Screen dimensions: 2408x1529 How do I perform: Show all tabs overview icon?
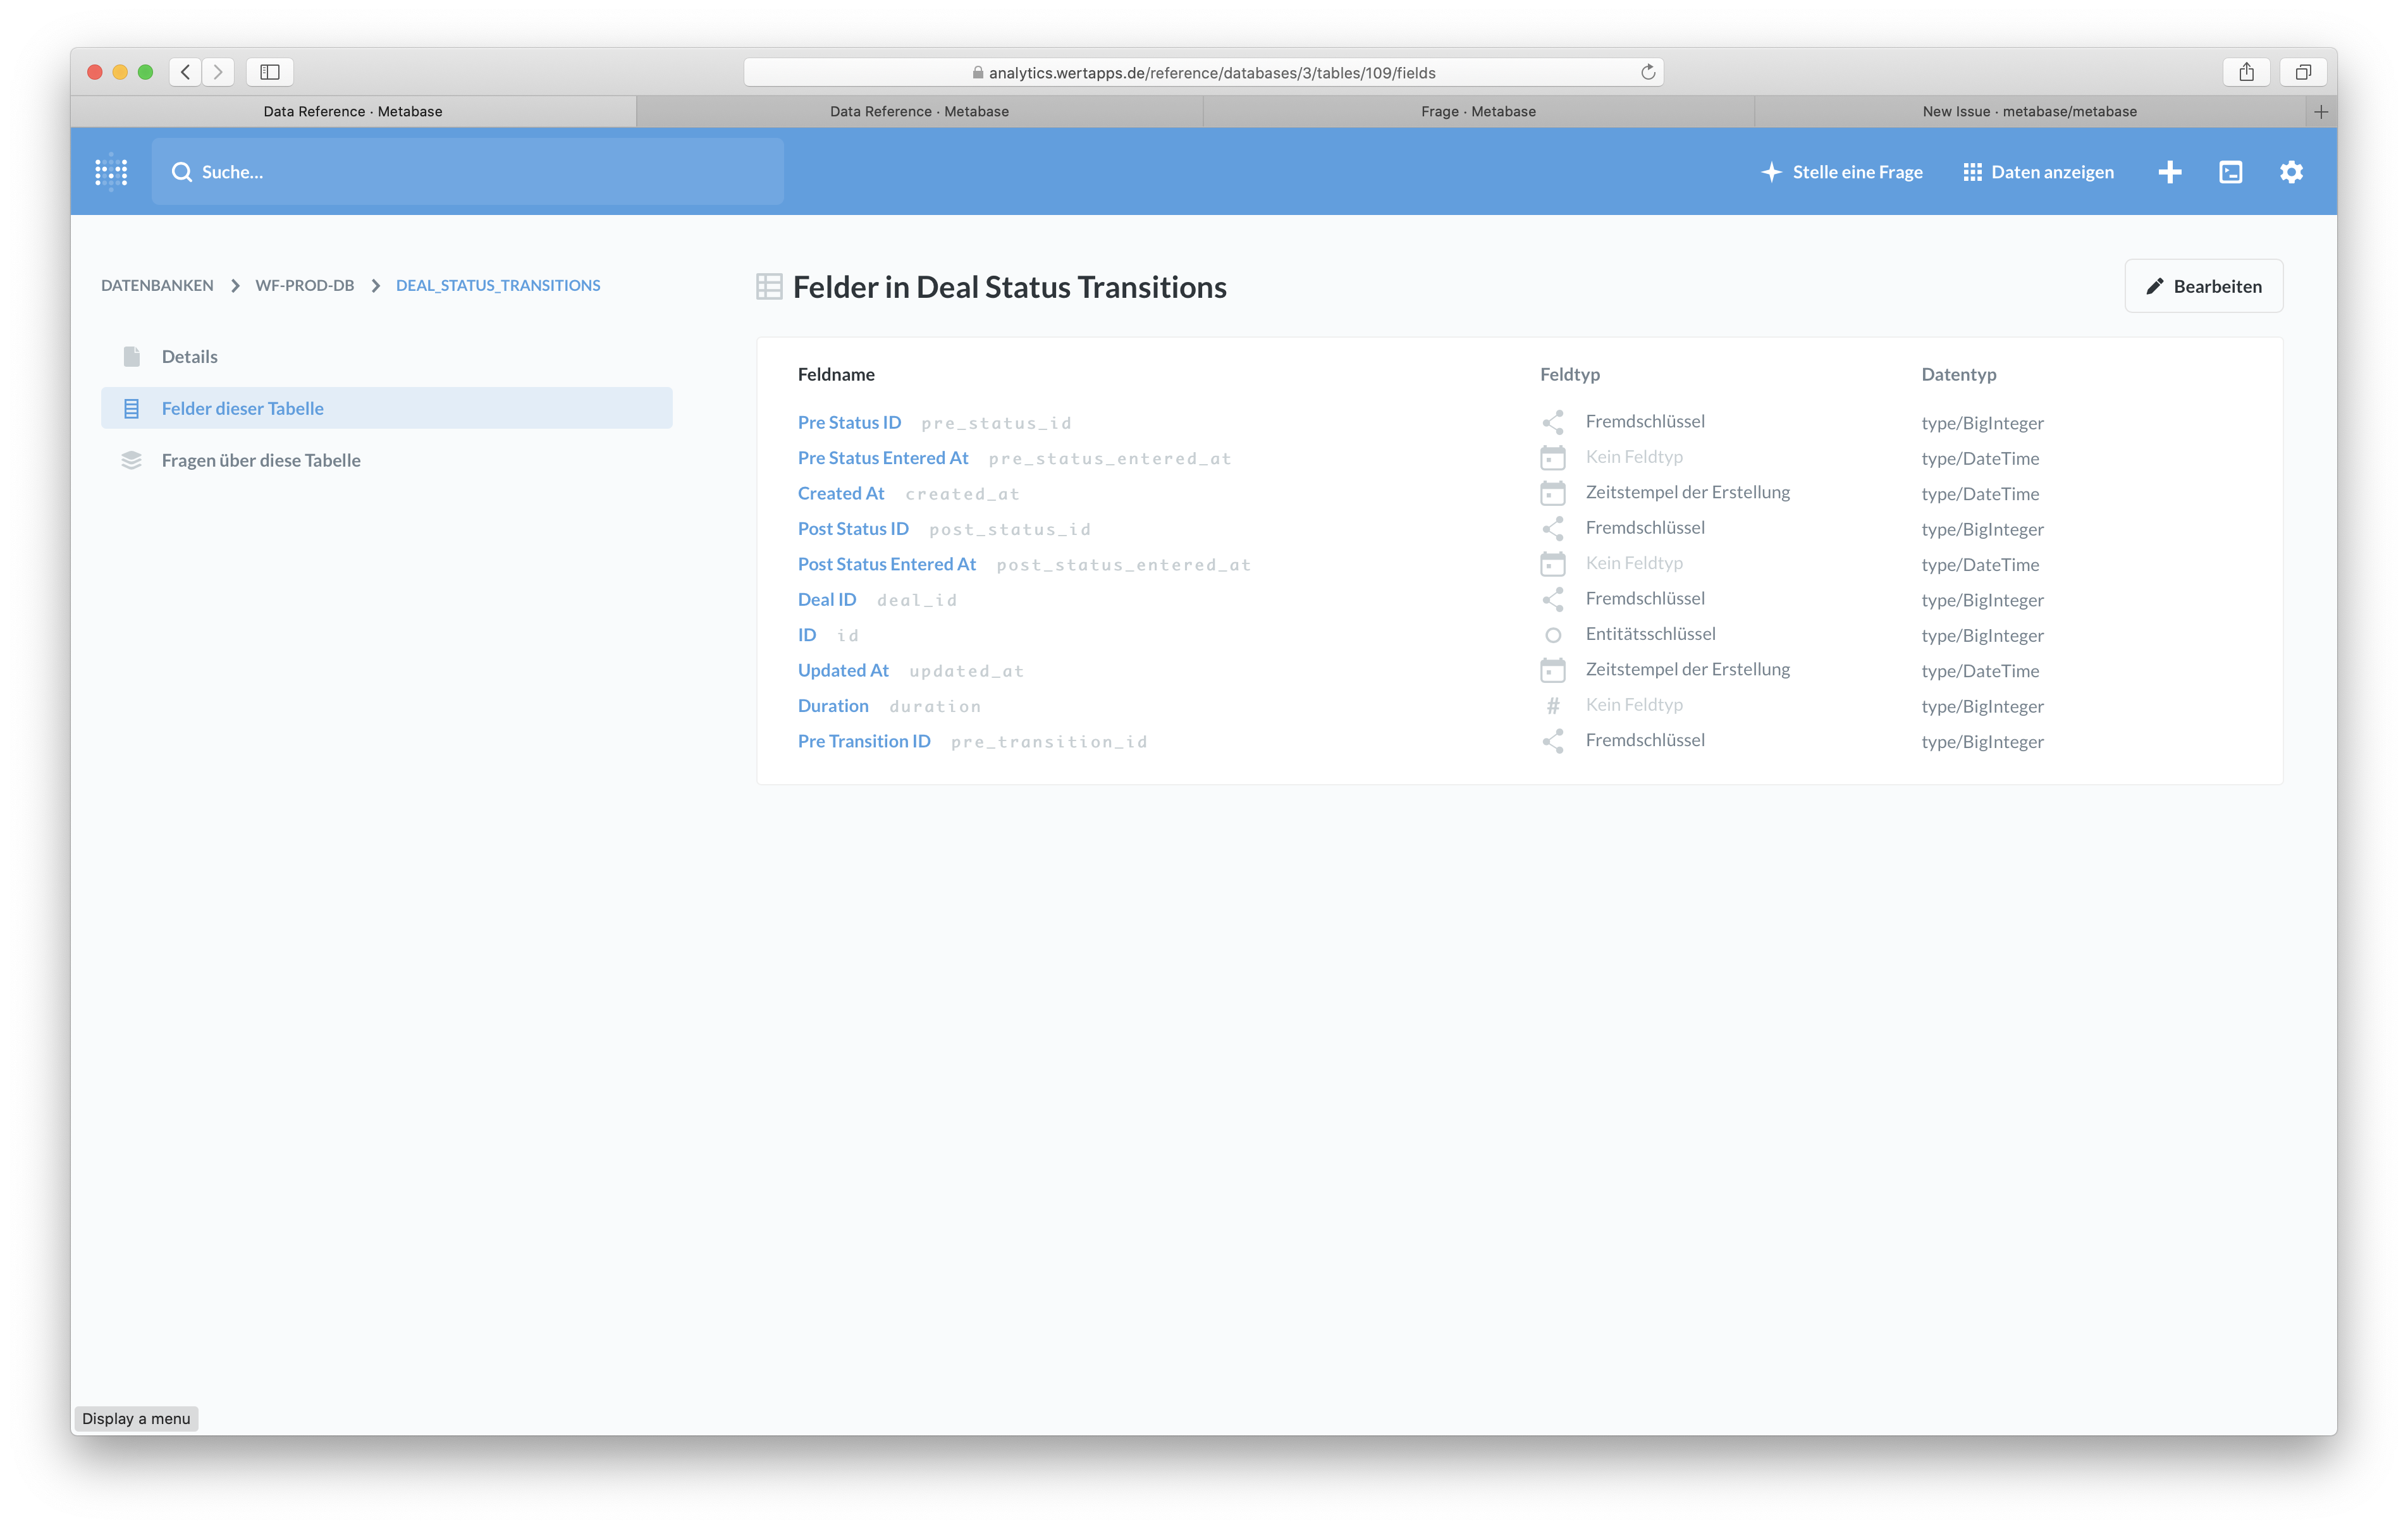tap(2303, 72)
